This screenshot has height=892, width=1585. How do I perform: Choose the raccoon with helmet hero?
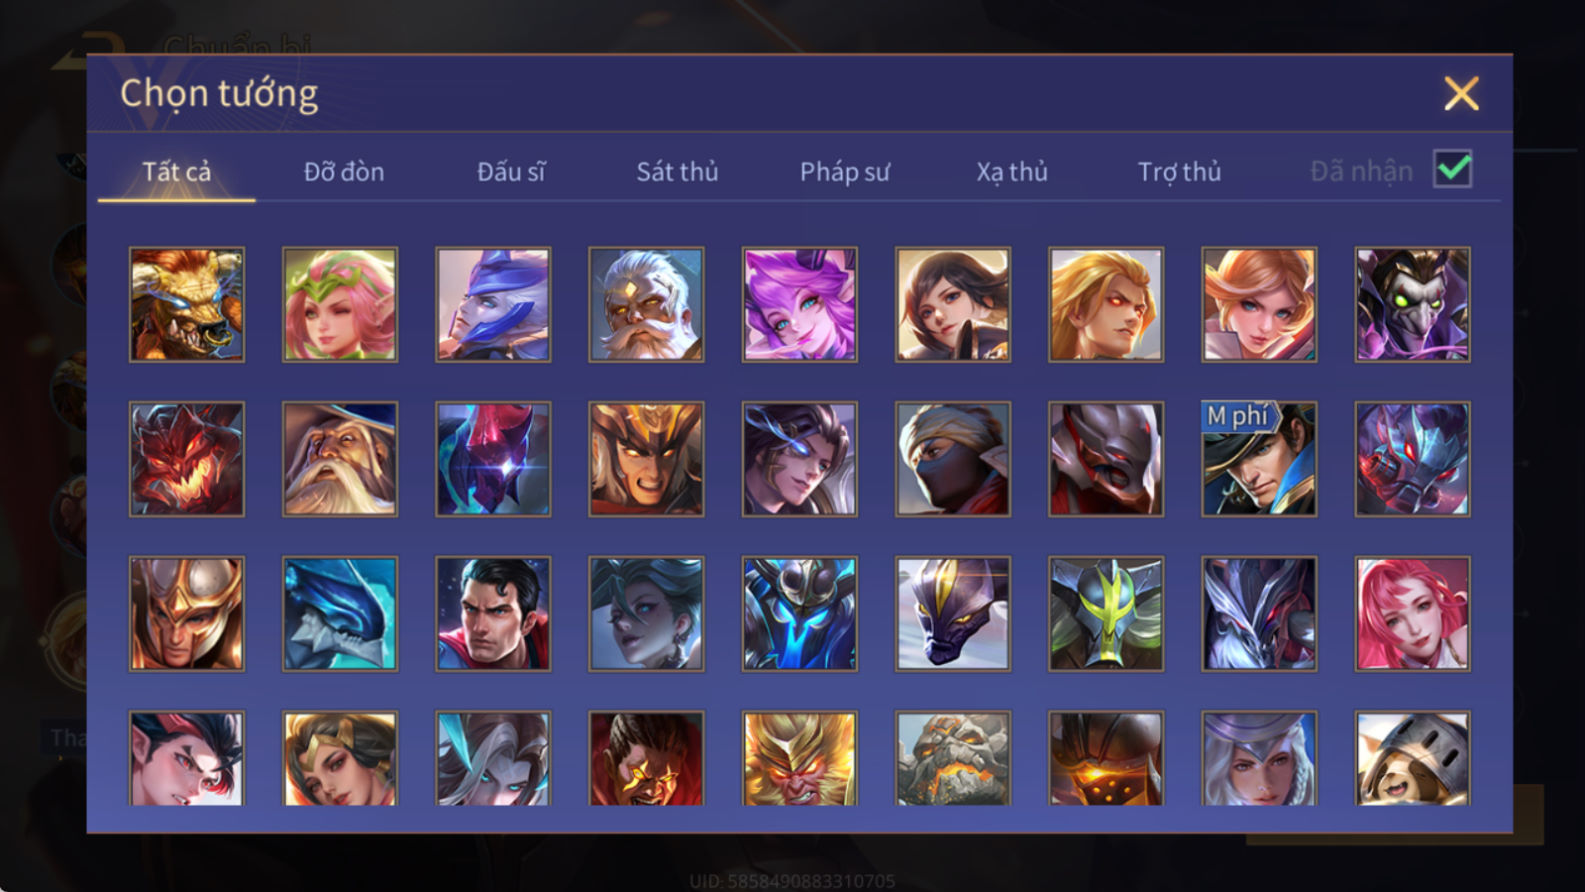(1412, 758)
